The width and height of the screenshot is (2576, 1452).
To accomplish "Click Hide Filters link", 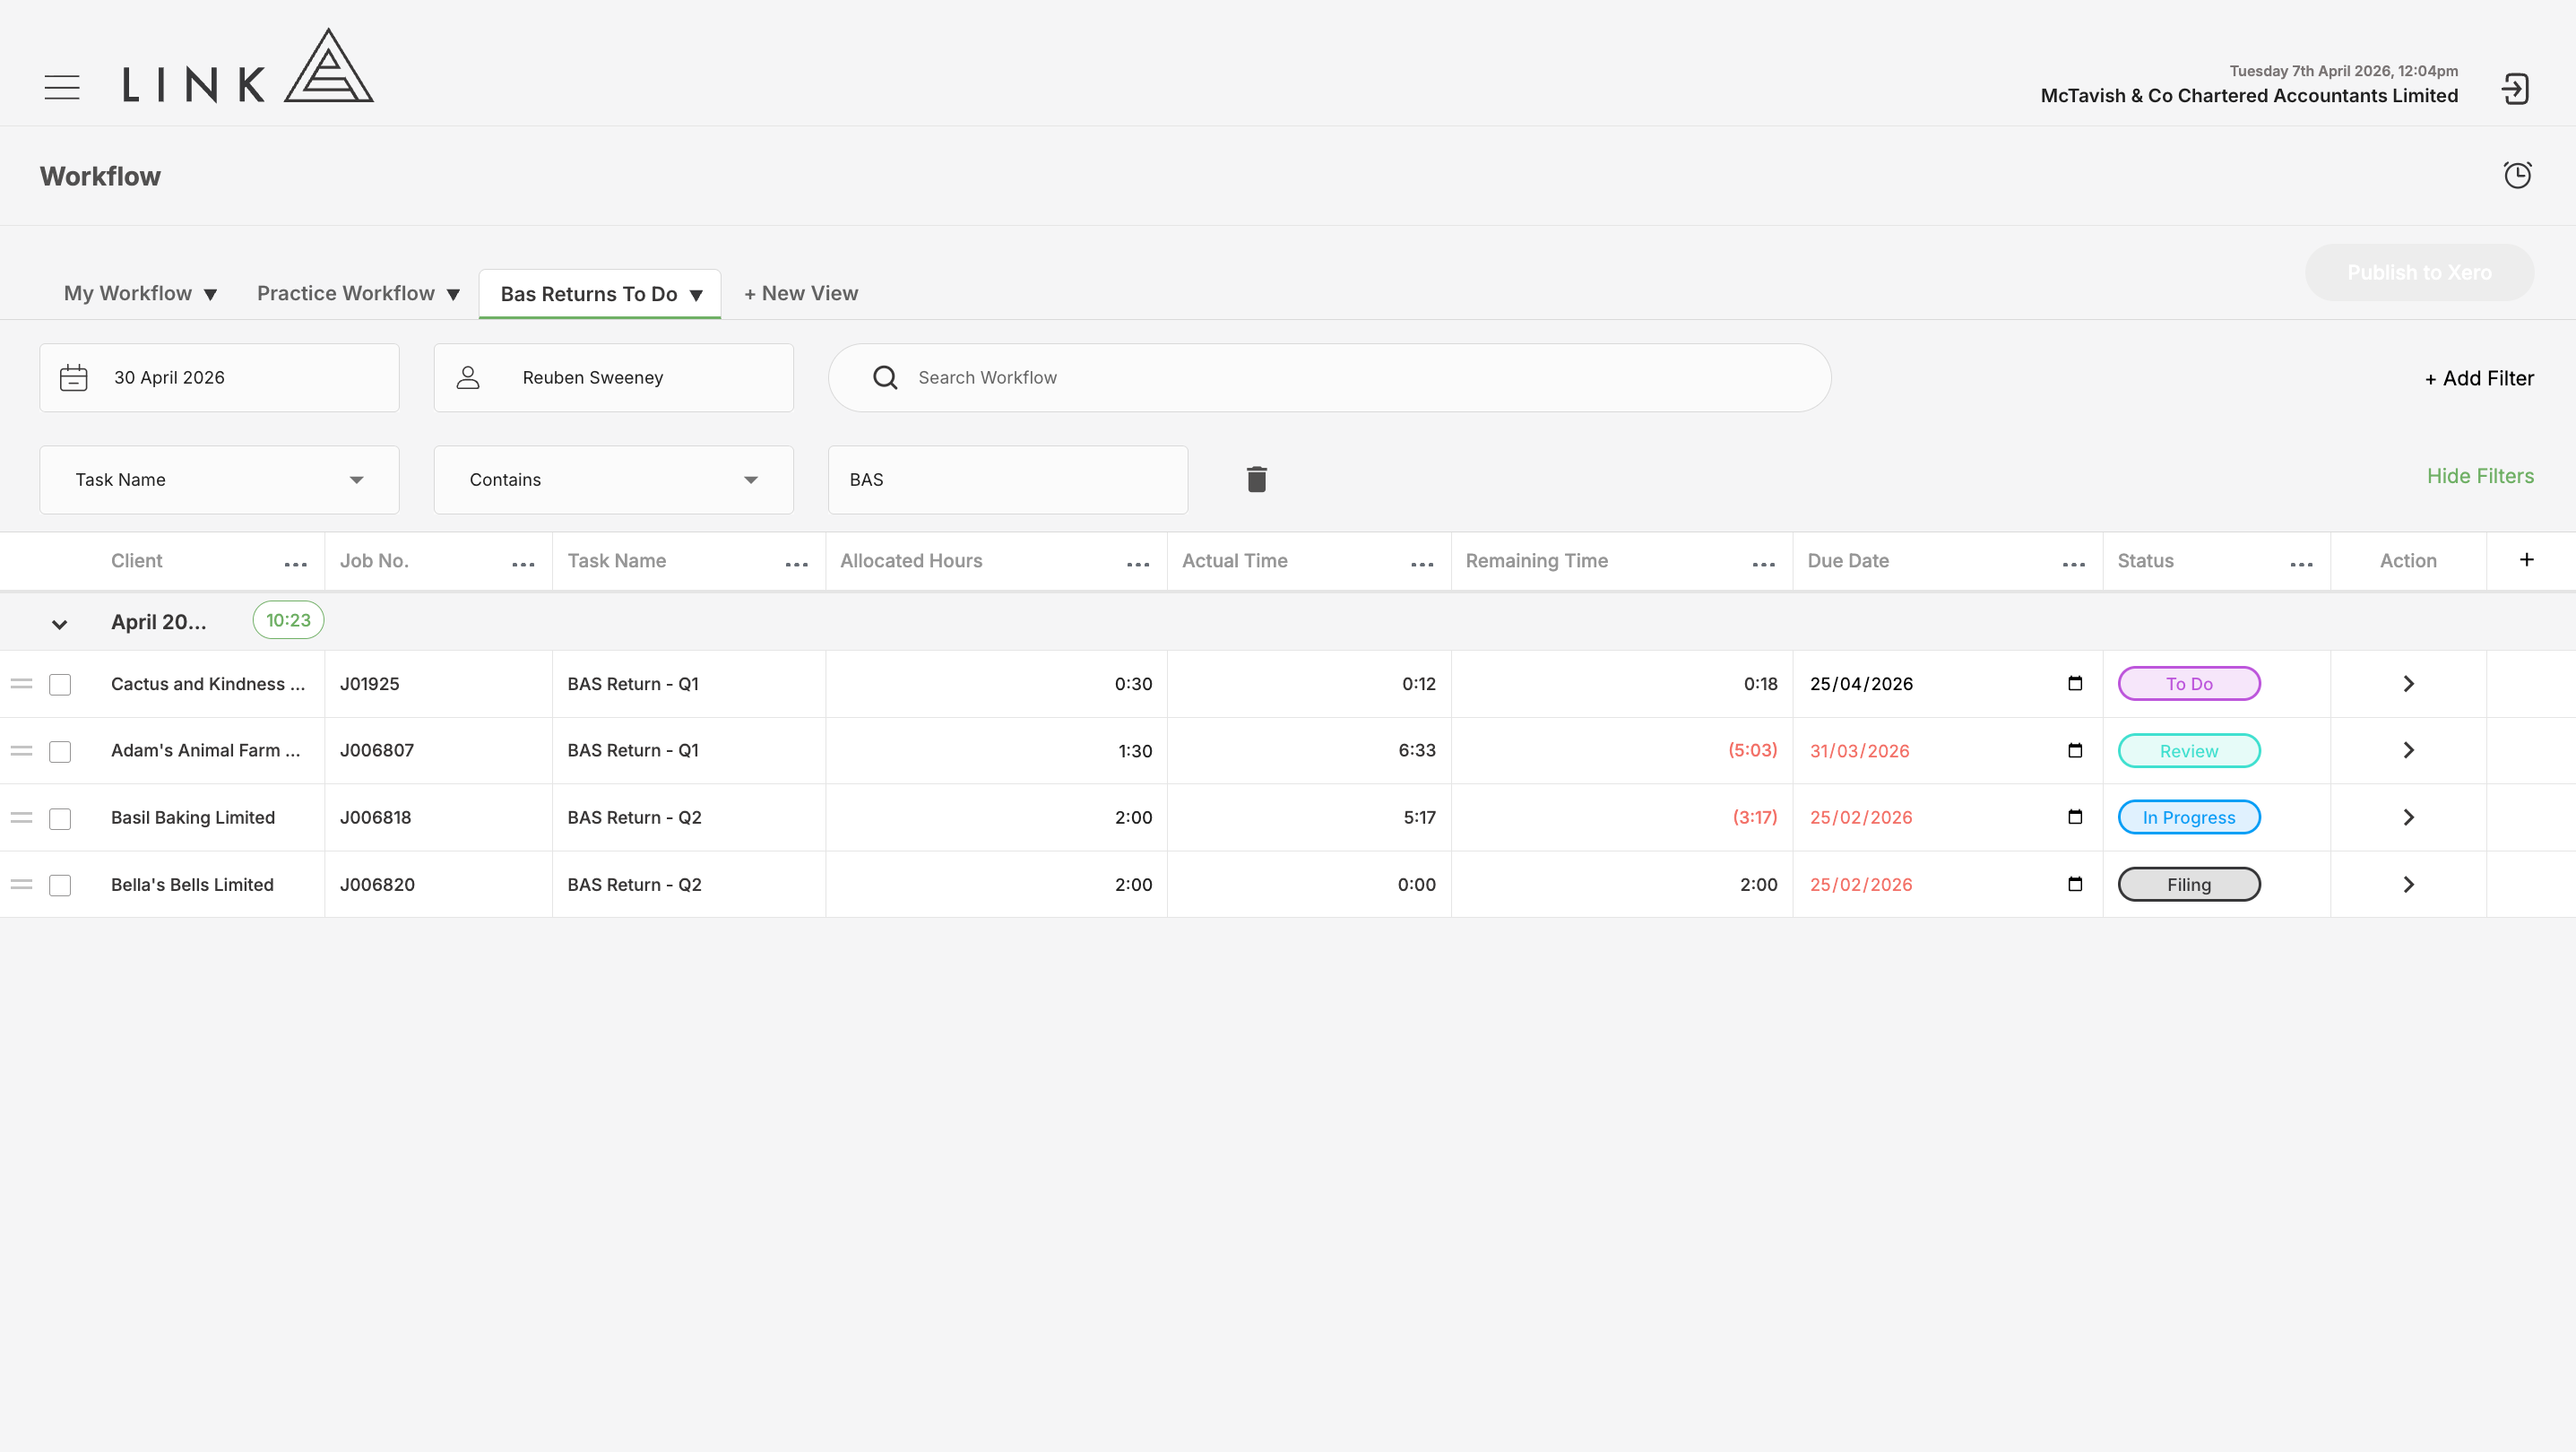I will (2480, 476).
